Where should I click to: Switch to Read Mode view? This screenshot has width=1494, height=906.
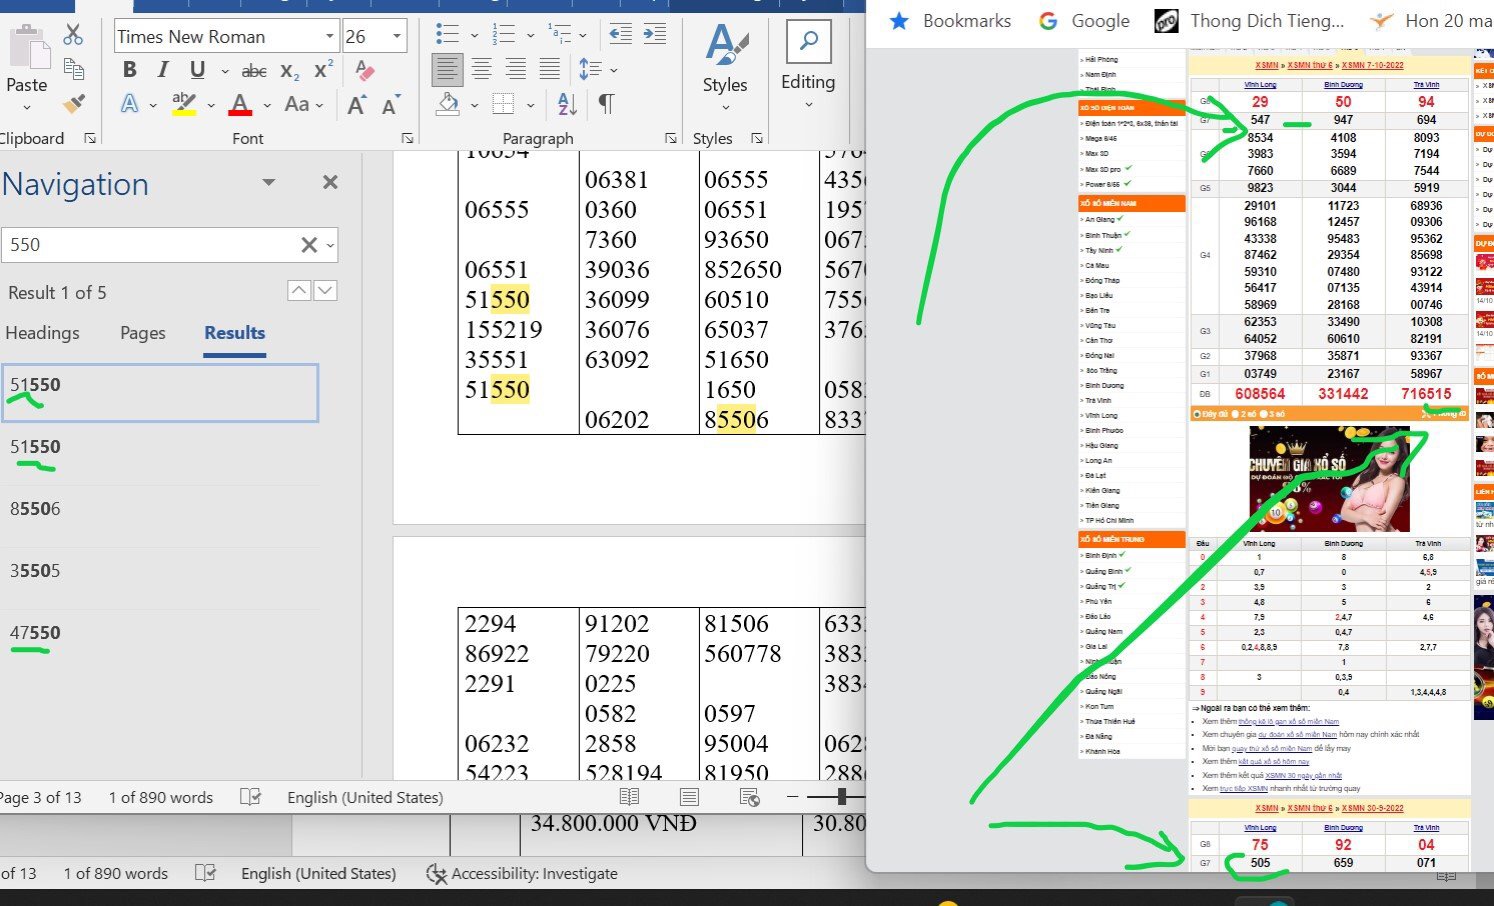point(629,797)
